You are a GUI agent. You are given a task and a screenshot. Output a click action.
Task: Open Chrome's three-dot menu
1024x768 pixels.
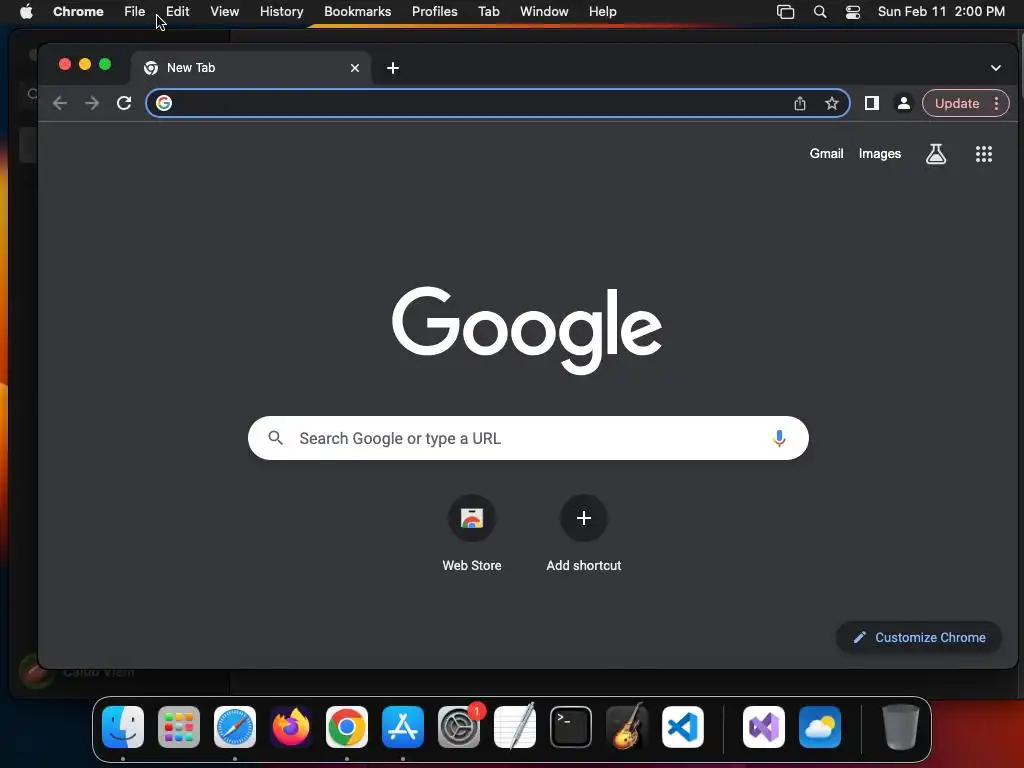click(x=996, y=103)
